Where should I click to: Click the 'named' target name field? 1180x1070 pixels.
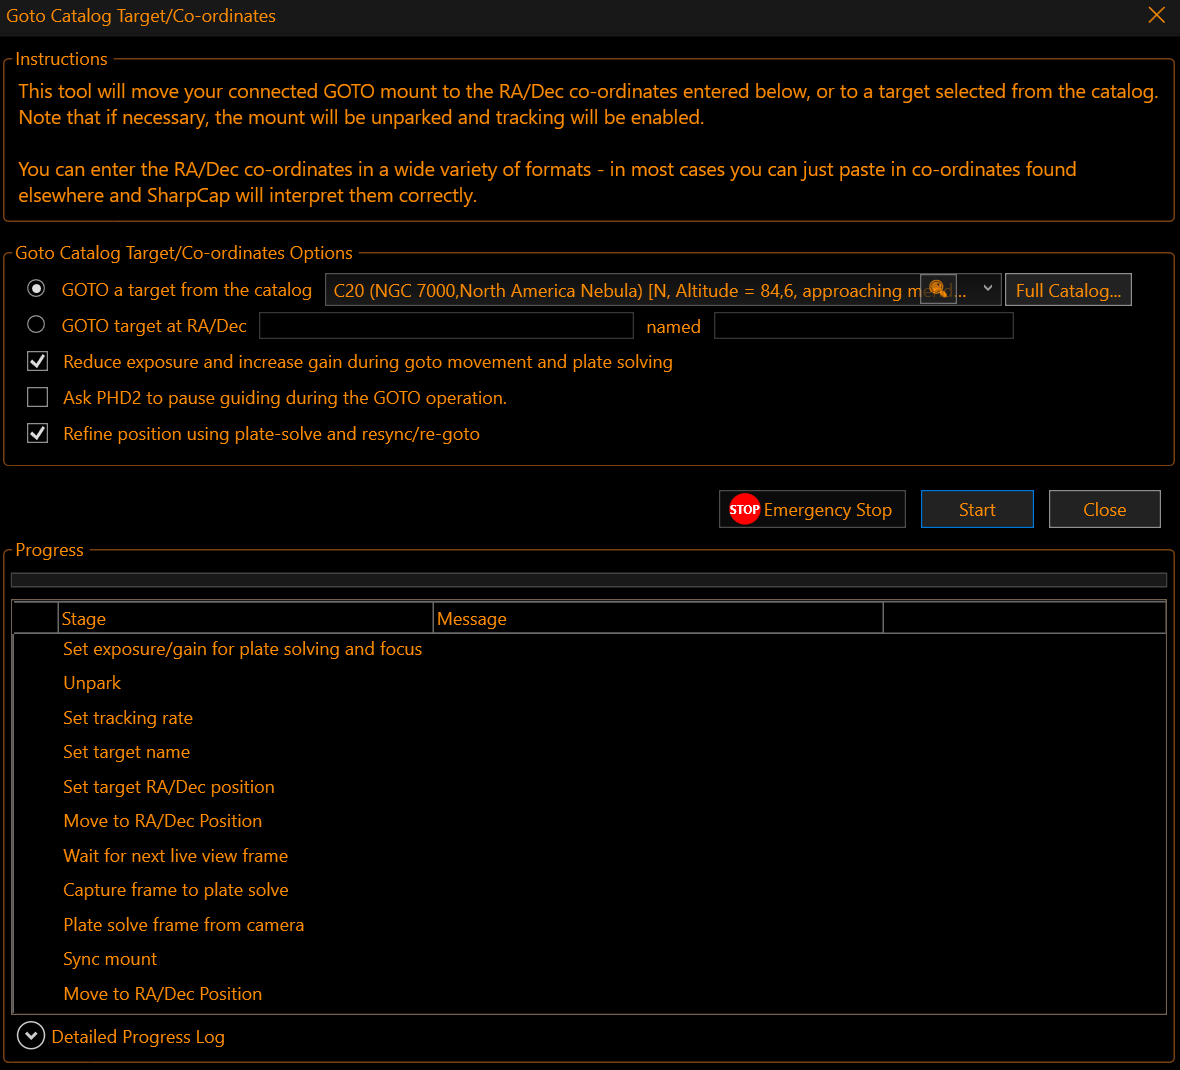(863, 326)
